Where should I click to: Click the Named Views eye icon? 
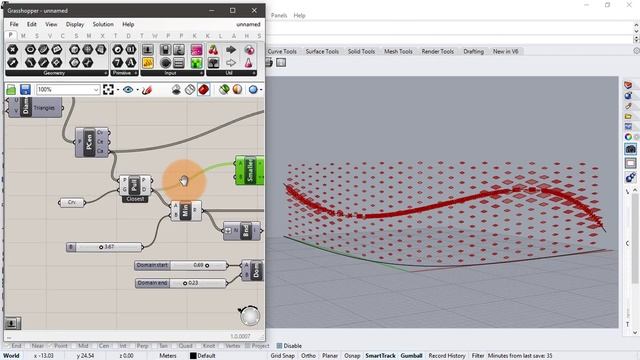point(128,89)
